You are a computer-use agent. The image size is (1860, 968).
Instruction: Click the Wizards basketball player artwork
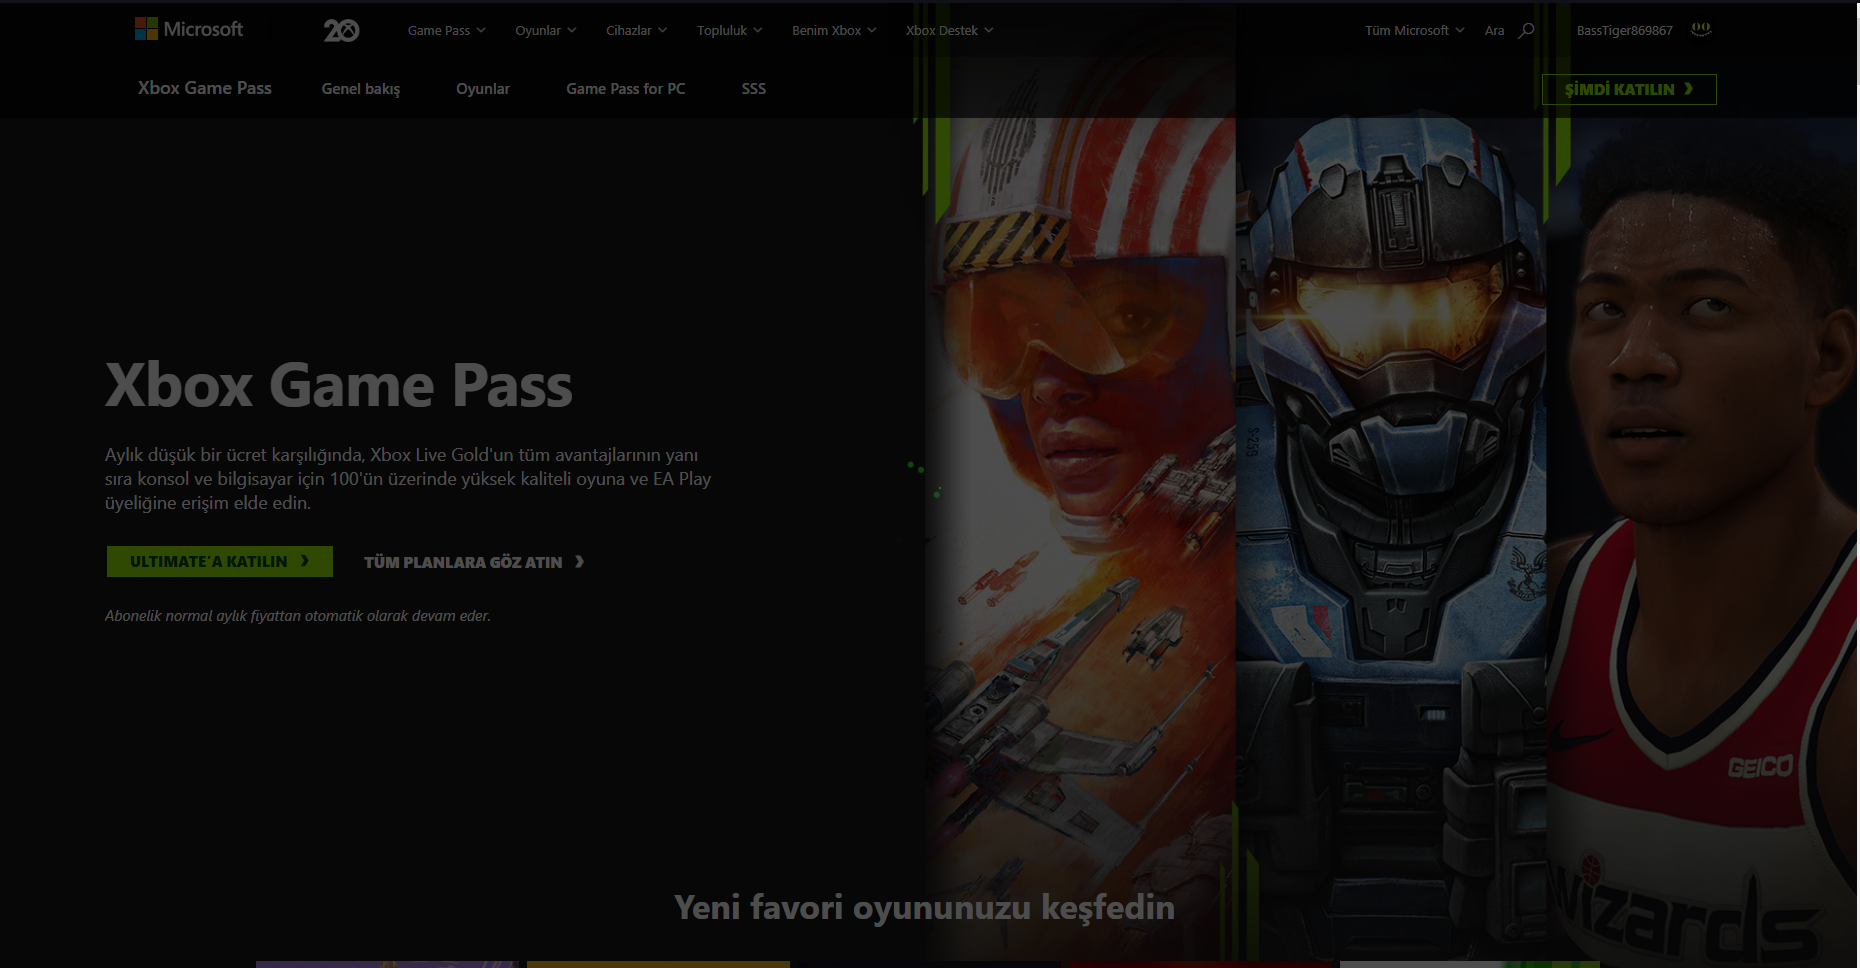tap(1703, 540)
